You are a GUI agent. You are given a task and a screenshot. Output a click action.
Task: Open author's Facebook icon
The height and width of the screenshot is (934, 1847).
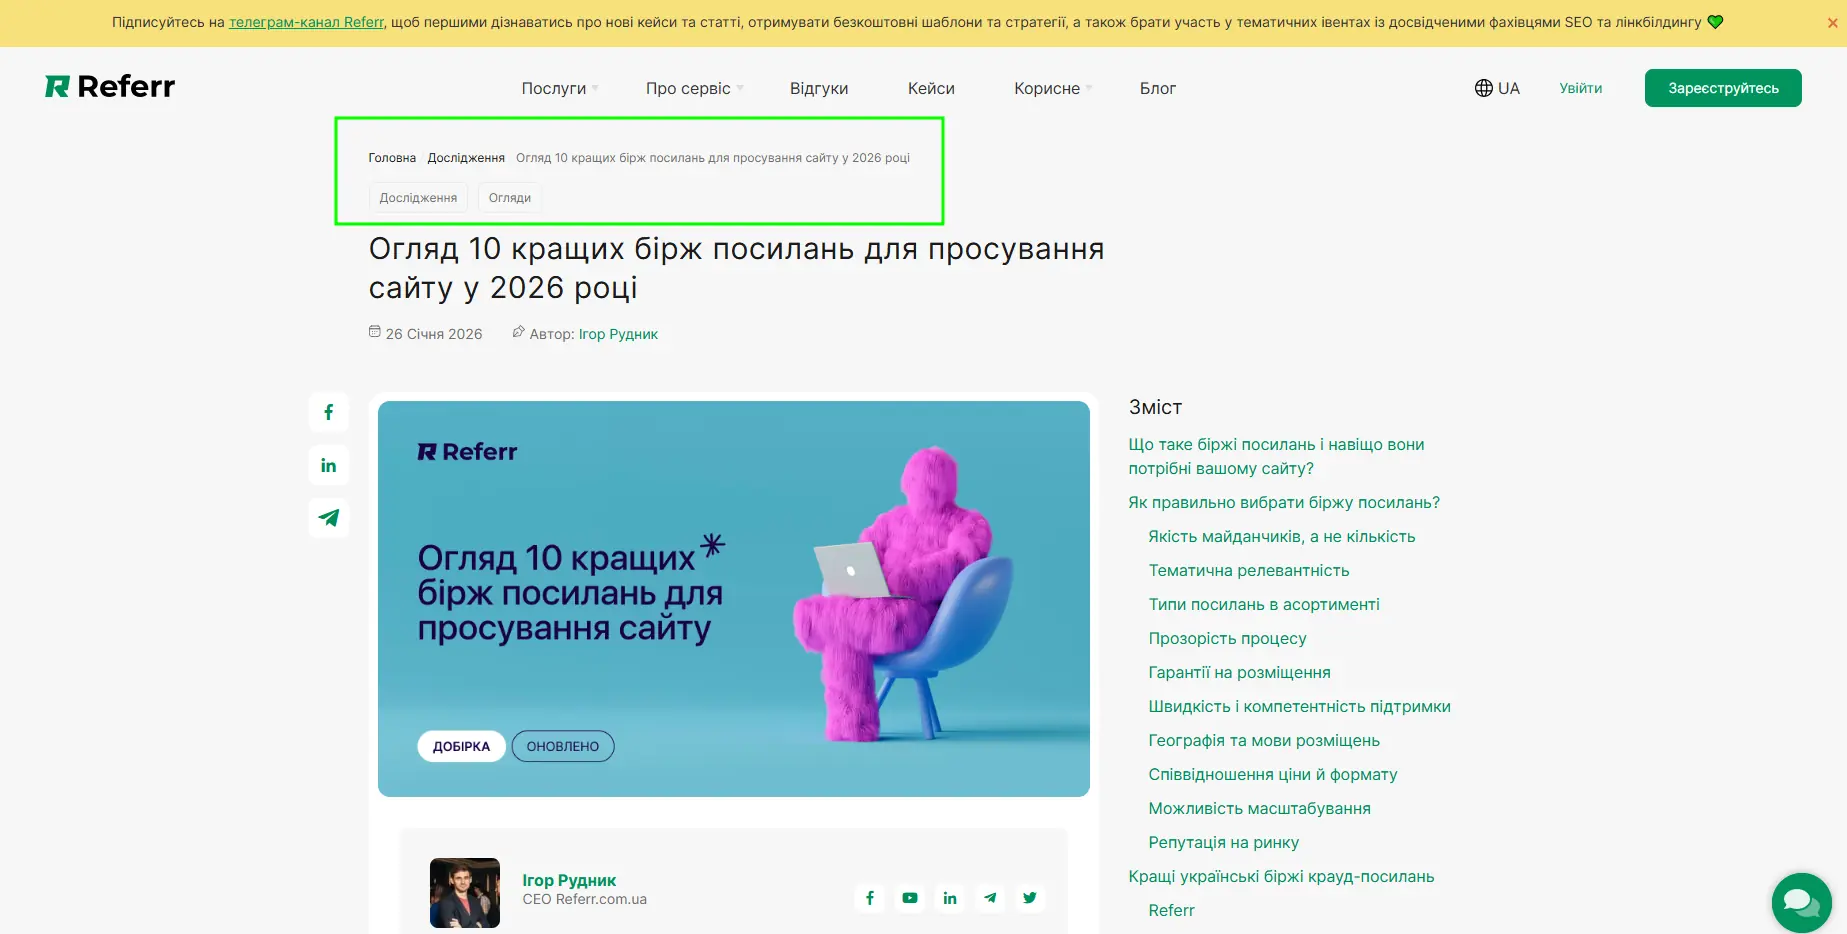869,897
